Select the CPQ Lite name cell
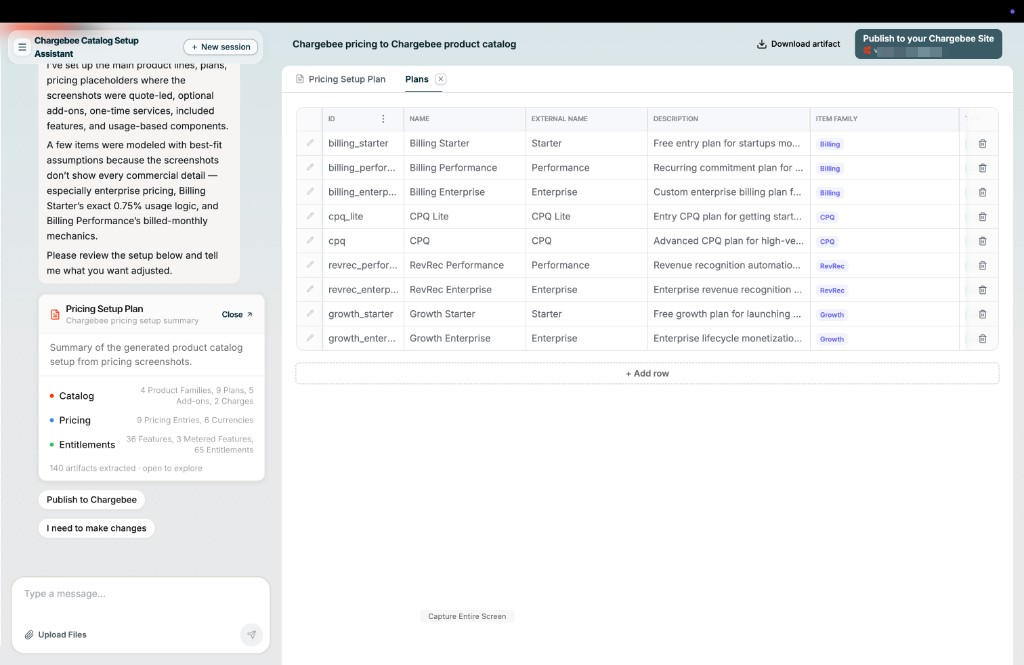The height and width of the screenshot is (665, 1024). (464, 216)
